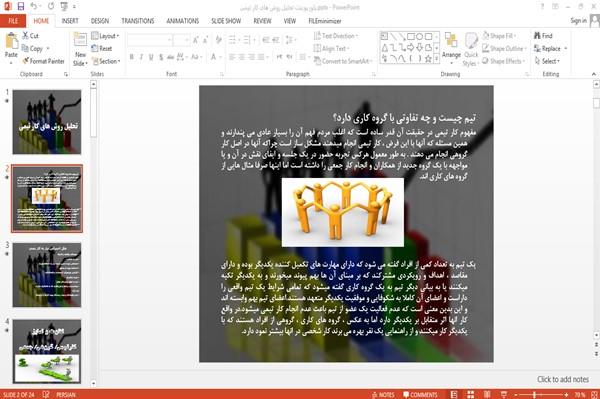Open Text Direction dropdown

click(336, 36)
